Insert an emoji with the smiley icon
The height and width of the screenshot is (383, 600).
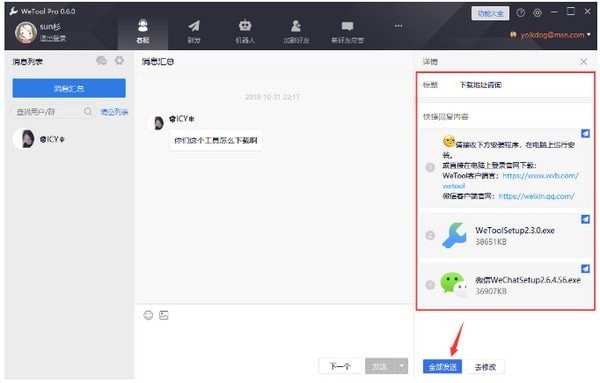click(x=148, y=315)
